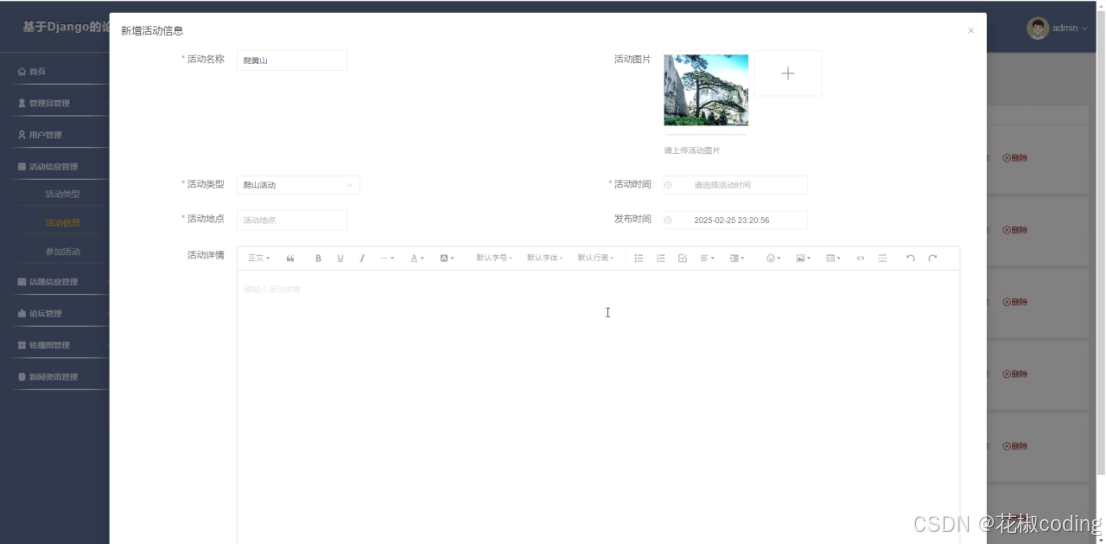Open the 发布时间 datetime field
The height and width of the screenshot is (544, 1106).
click(735, 220)
